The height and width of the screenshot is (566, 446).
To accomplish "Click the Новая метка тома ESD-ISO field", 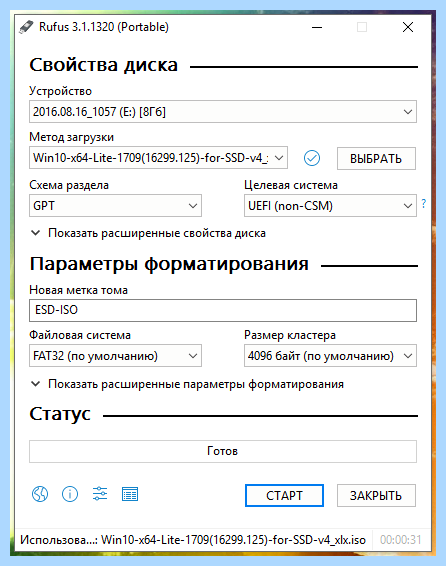I will [x=223, y=310].
